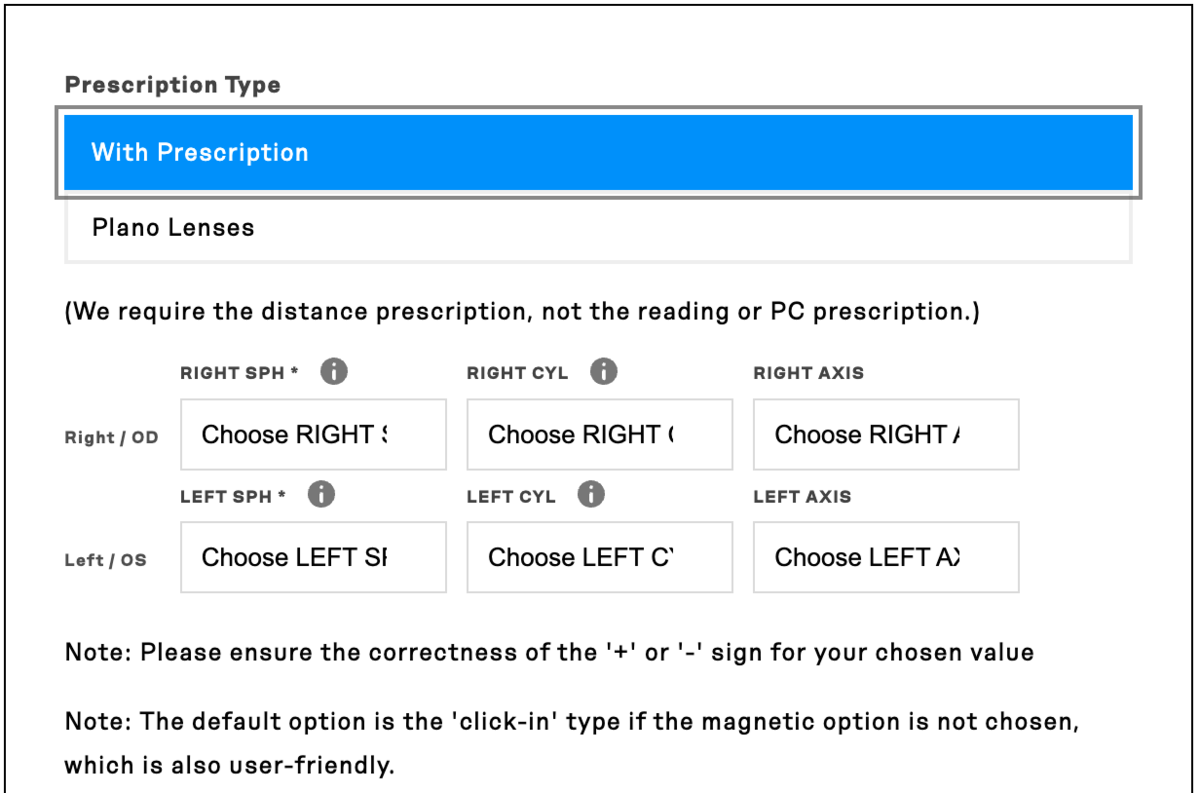This screenshot has height=793, width=1200.
Task: Tap the LEFT CYL information icon
Action: pyautogui.click(x=591, y=494)
